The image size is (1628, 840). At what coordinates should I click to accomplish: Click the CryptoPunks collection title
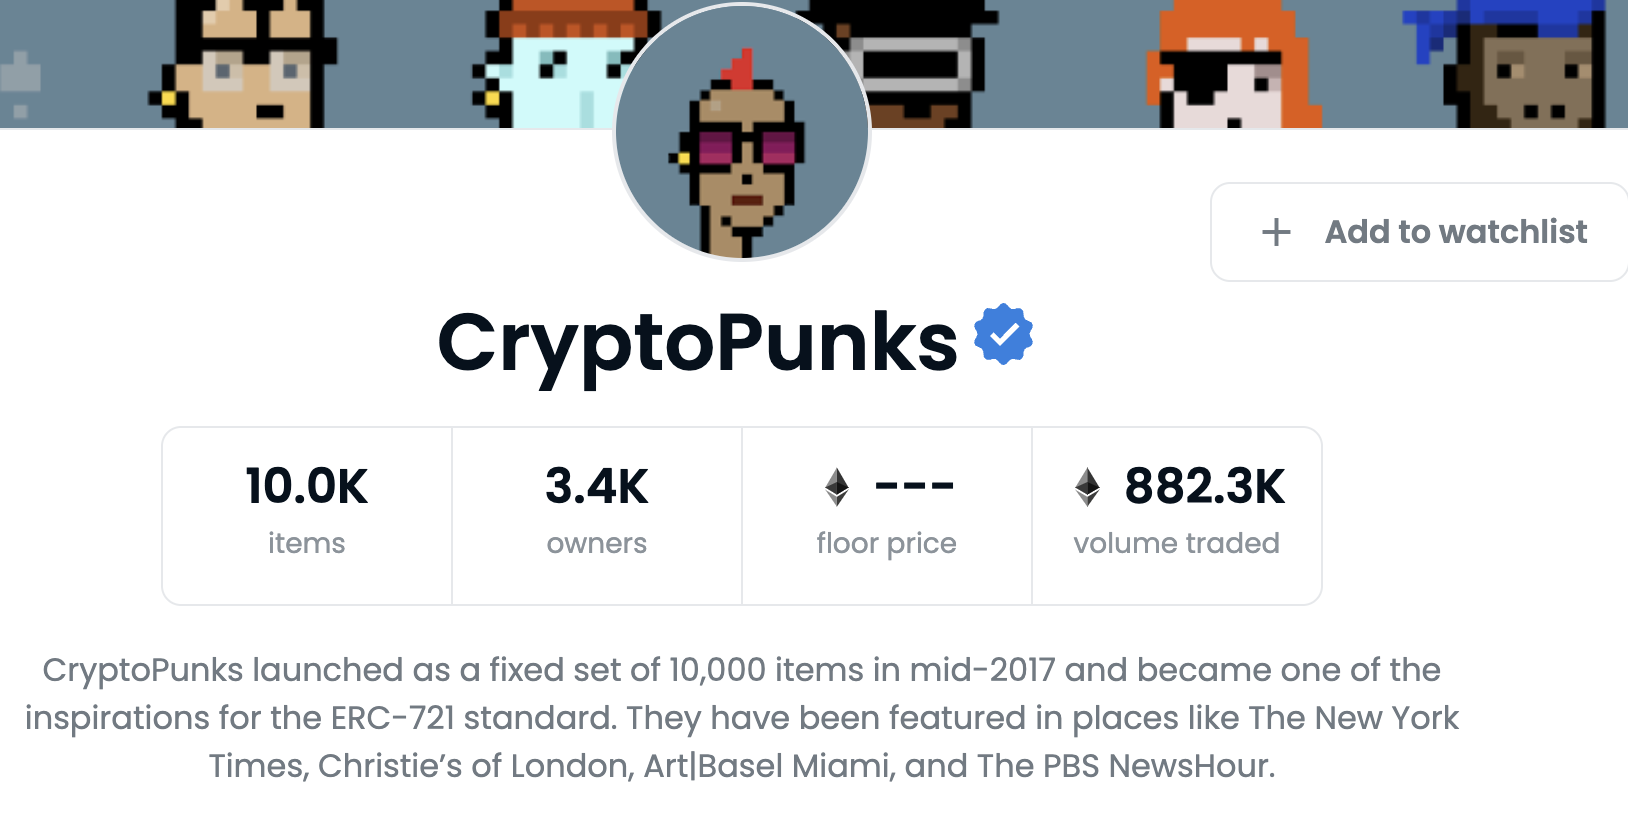point(697,343)
